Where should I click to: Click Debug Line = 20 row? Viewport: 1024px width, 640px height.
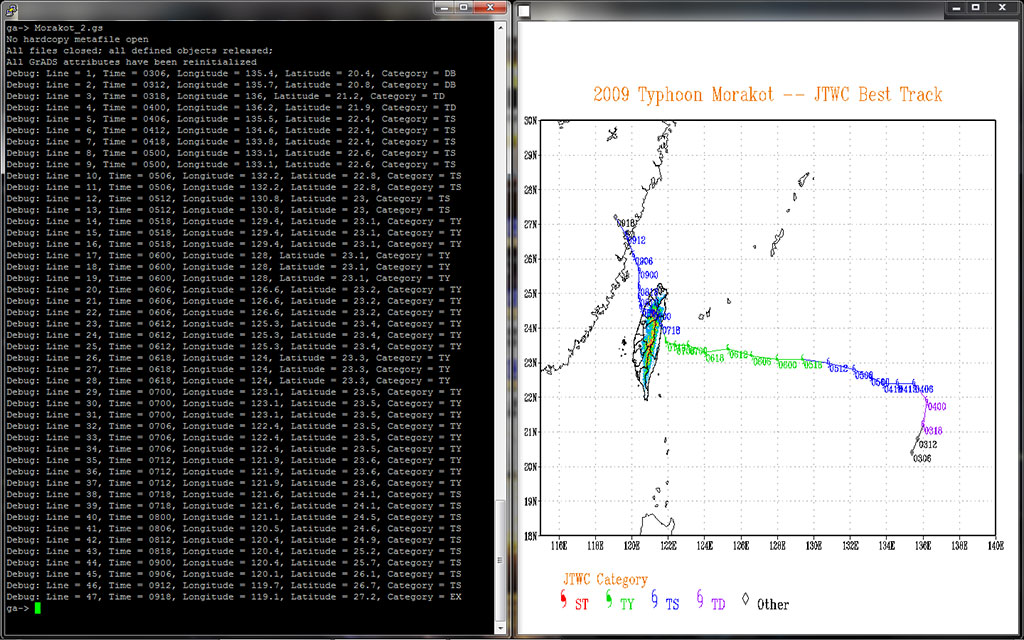tap(234, 290)
